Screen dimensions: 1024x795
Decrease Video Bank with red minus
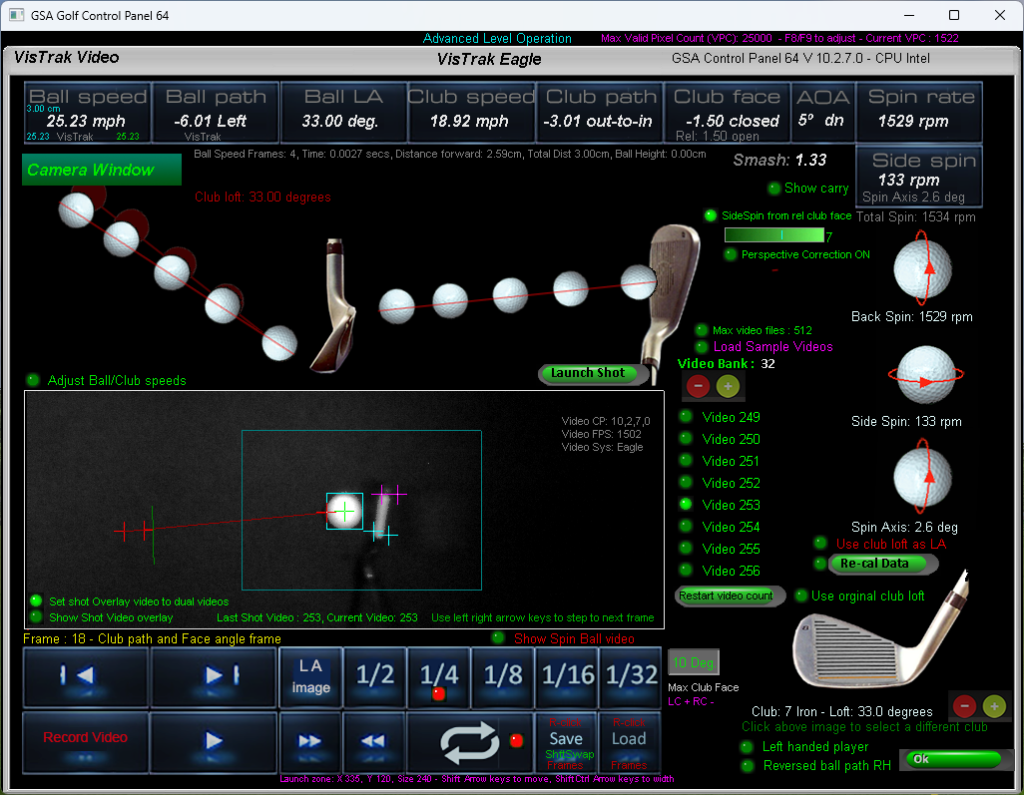pos(698,386)
